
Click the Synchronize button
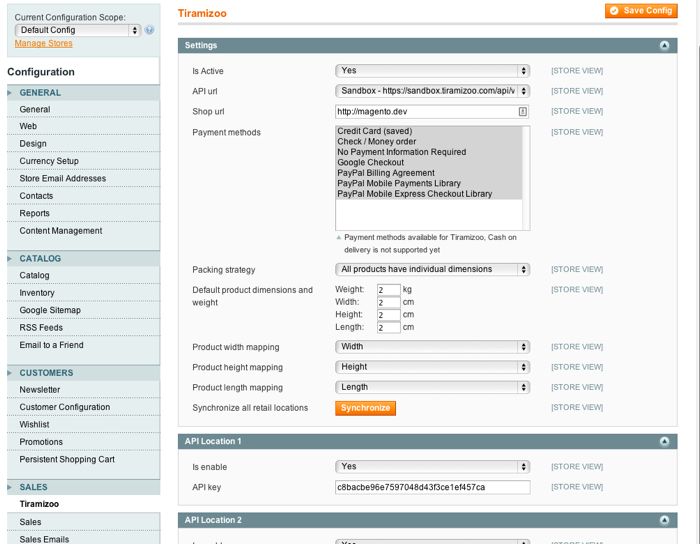coord(365,408)
